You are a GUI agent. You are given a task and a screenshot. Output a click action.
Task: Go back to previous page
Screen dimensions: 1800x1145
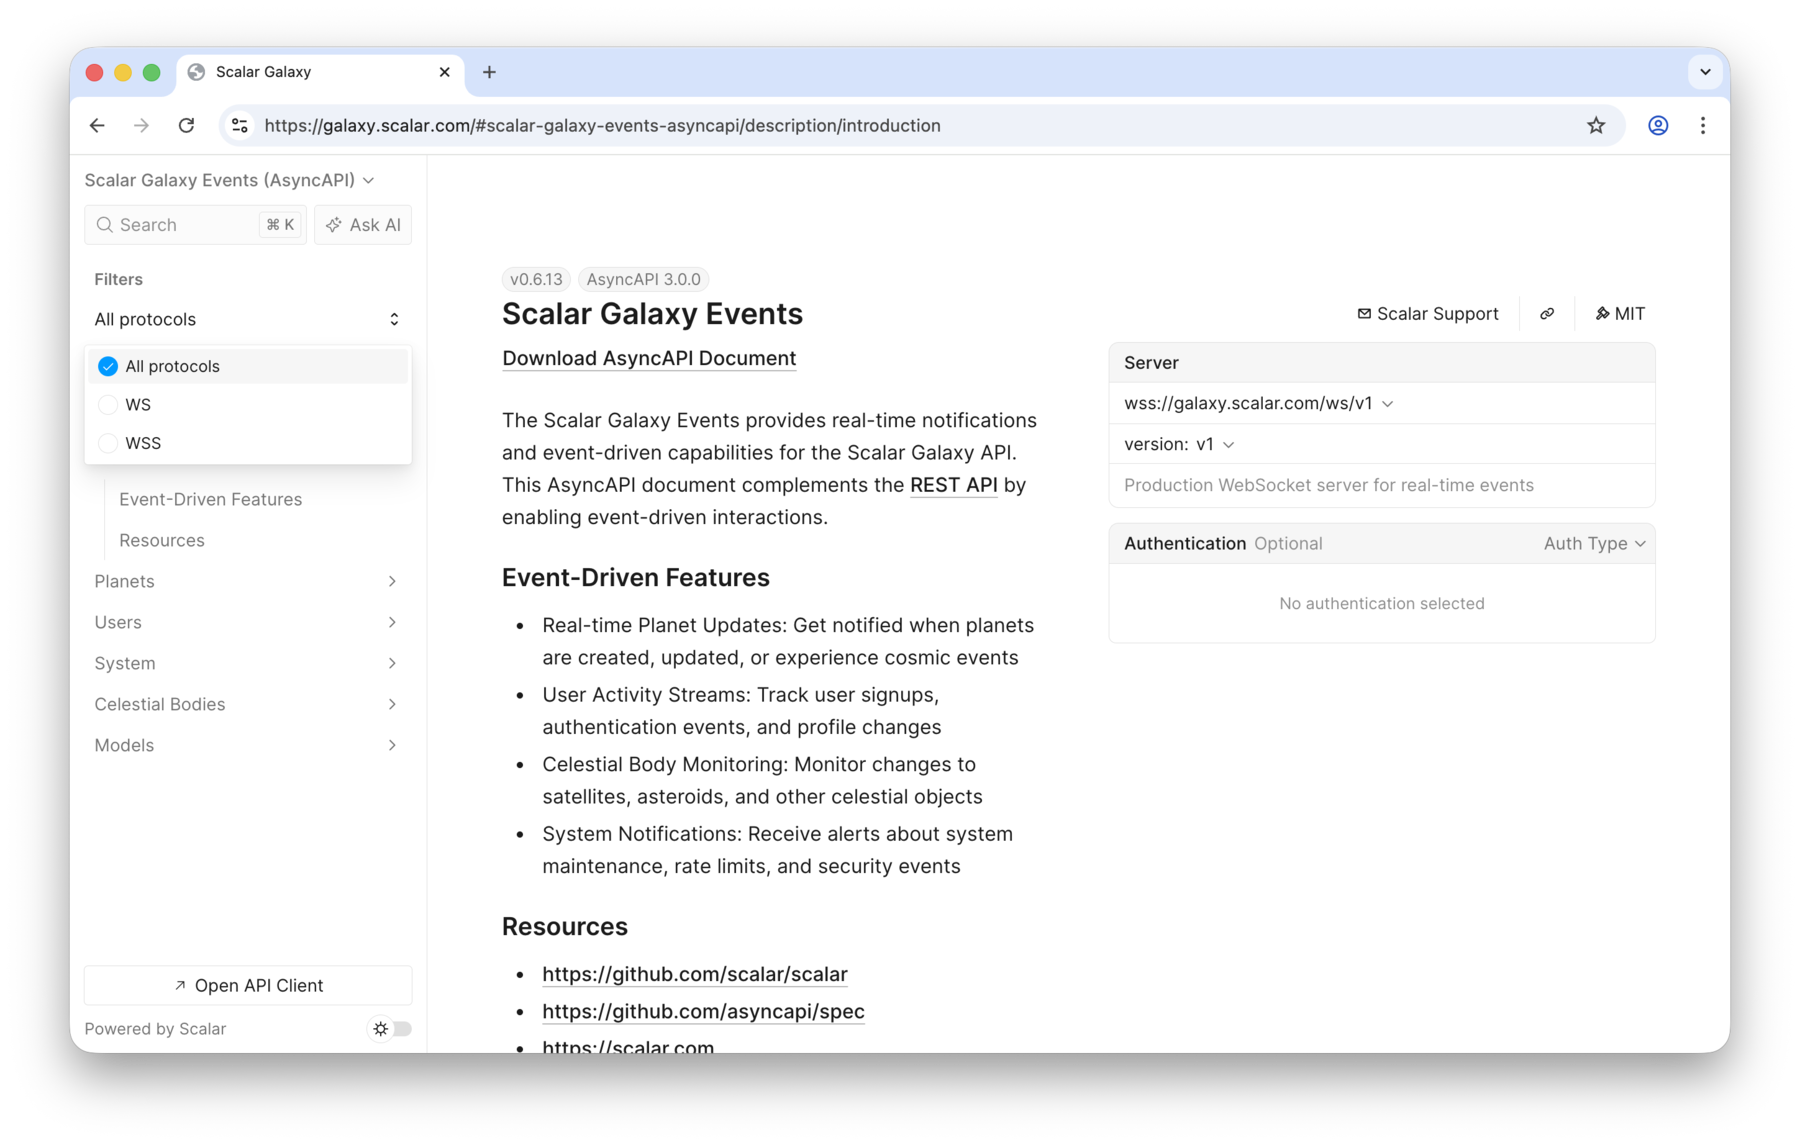tap(97, 126)
